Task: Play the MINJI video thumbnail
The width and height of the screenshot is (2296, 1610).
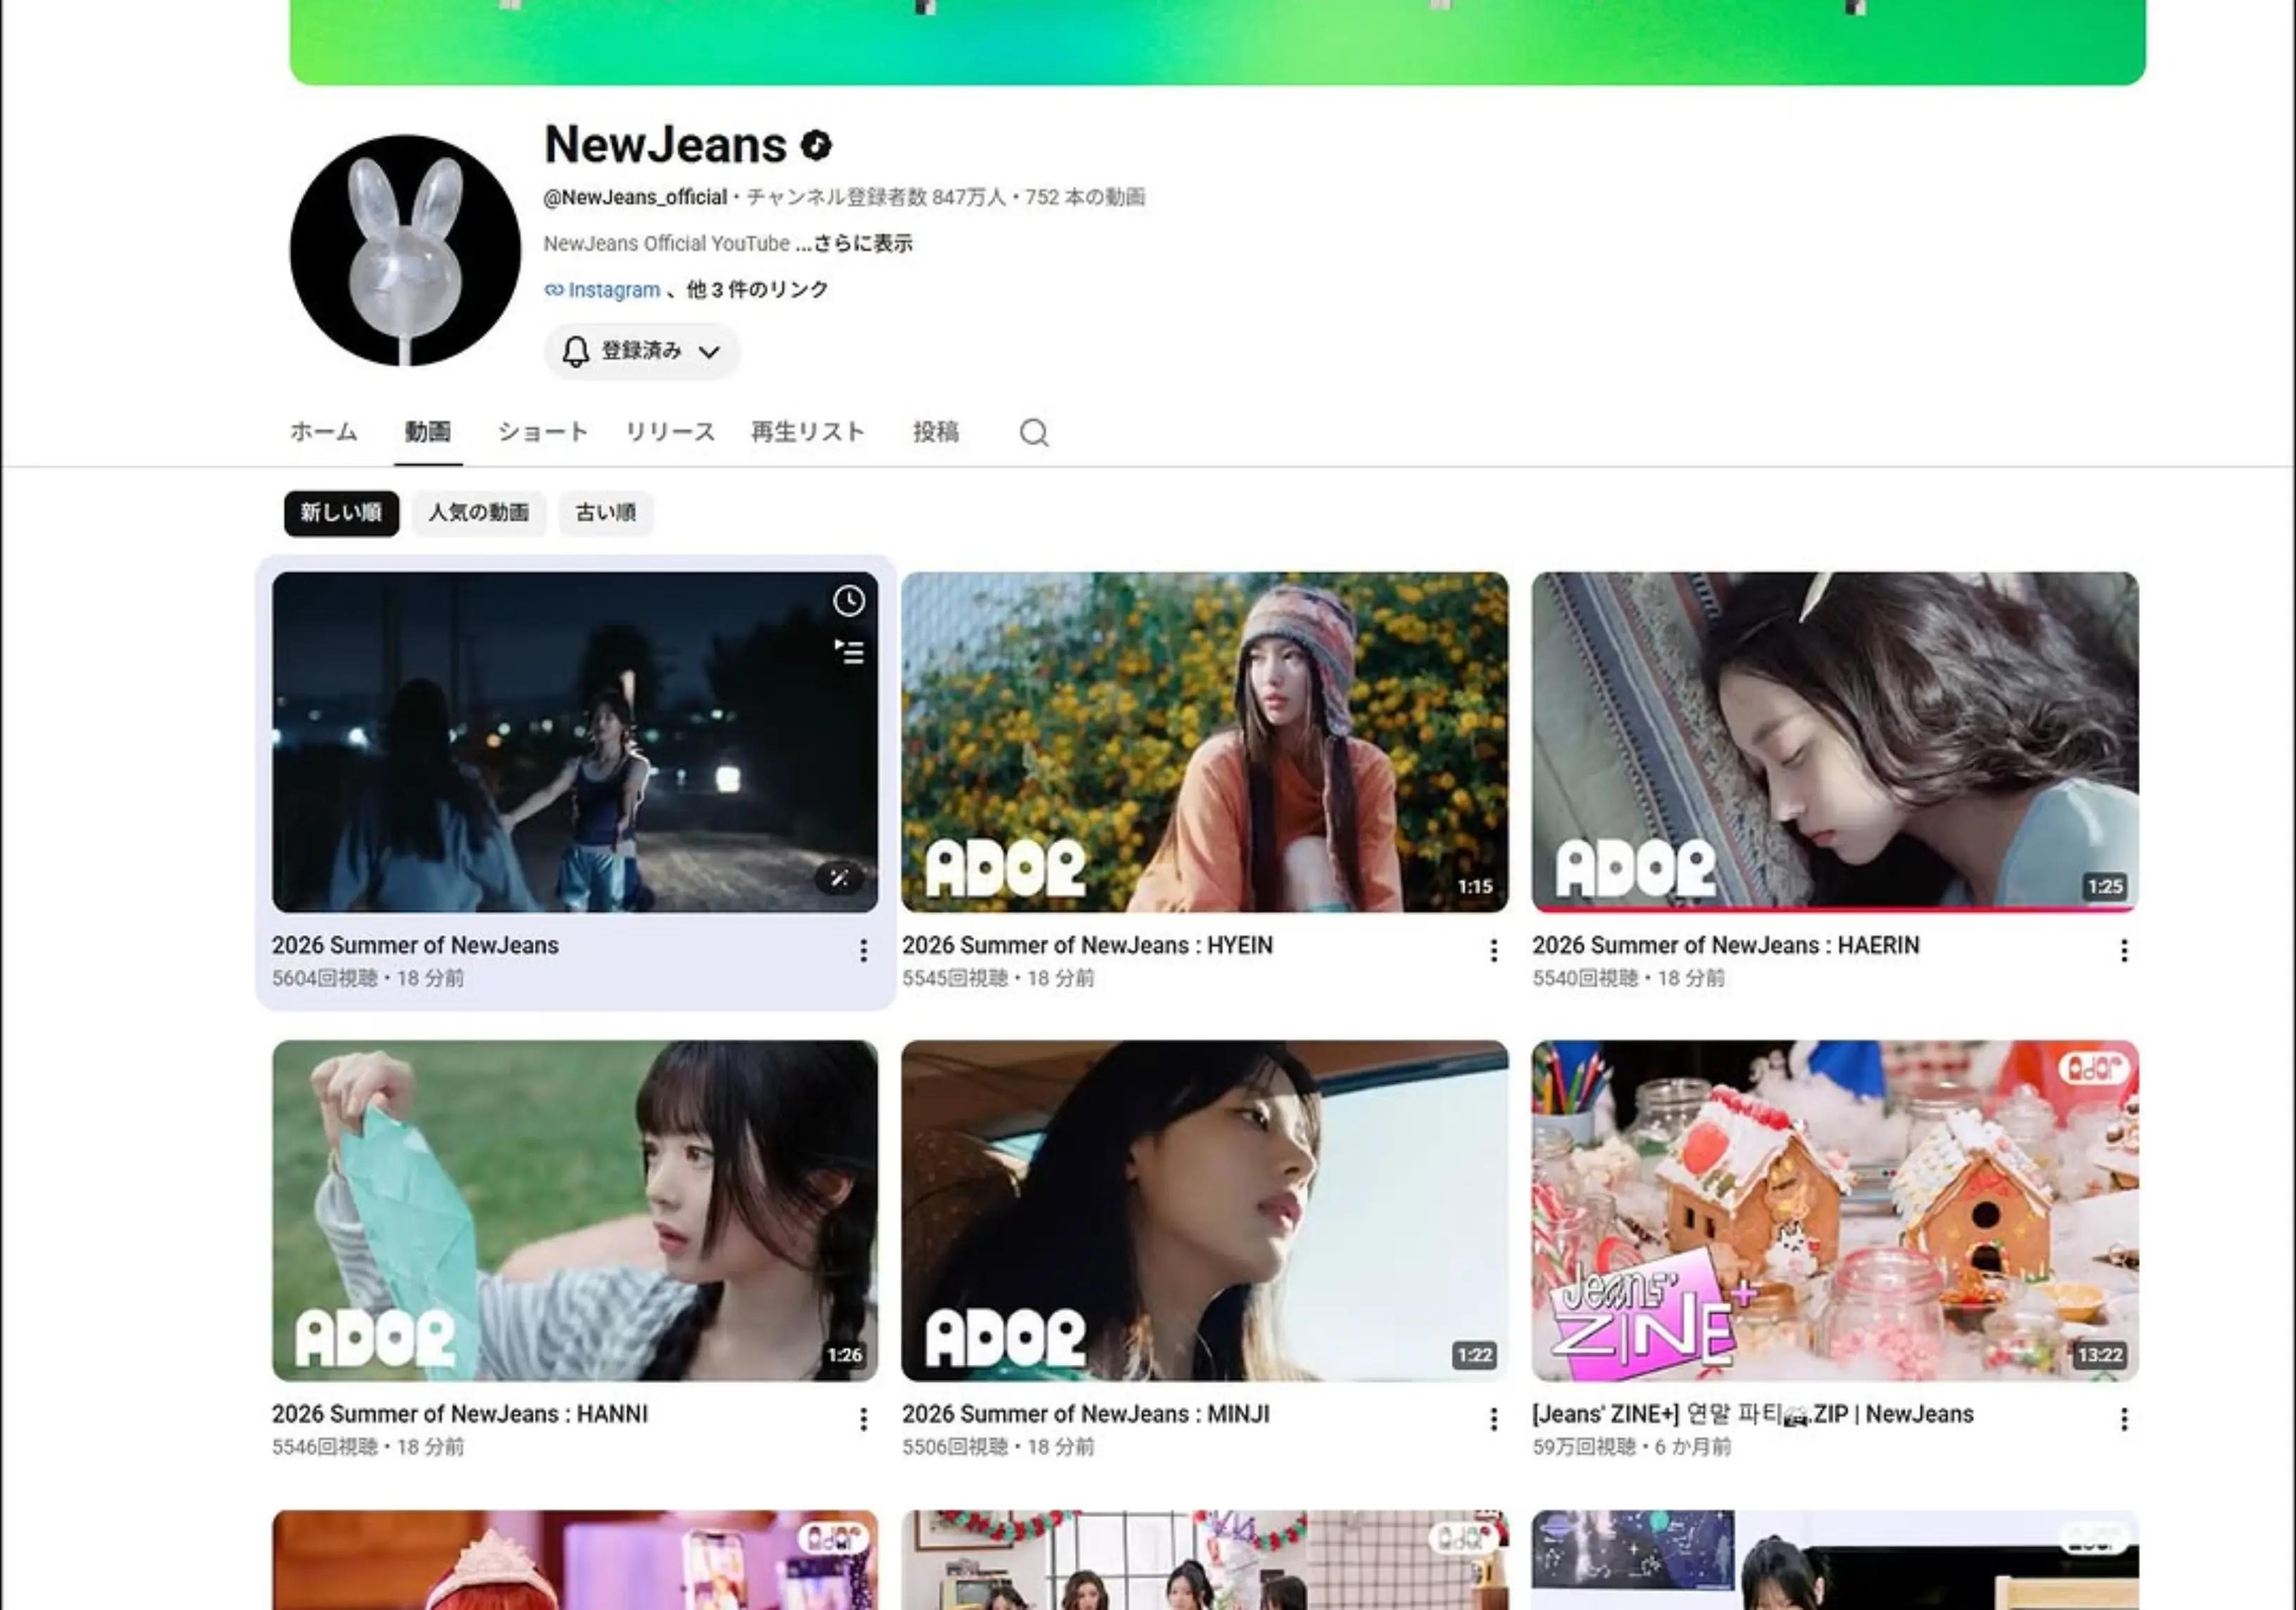Action: tap(1205, 1211)
